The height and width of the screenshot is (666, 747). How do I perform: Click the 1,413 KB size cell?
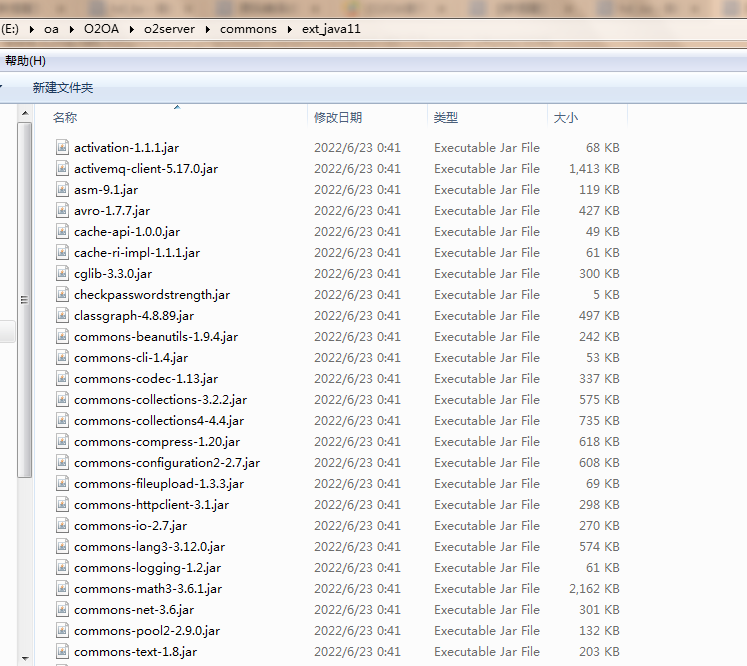594,169
